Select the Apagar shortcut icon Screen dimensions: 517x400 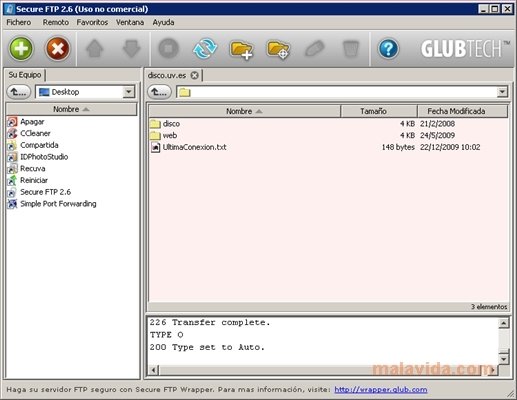point(12,122)
